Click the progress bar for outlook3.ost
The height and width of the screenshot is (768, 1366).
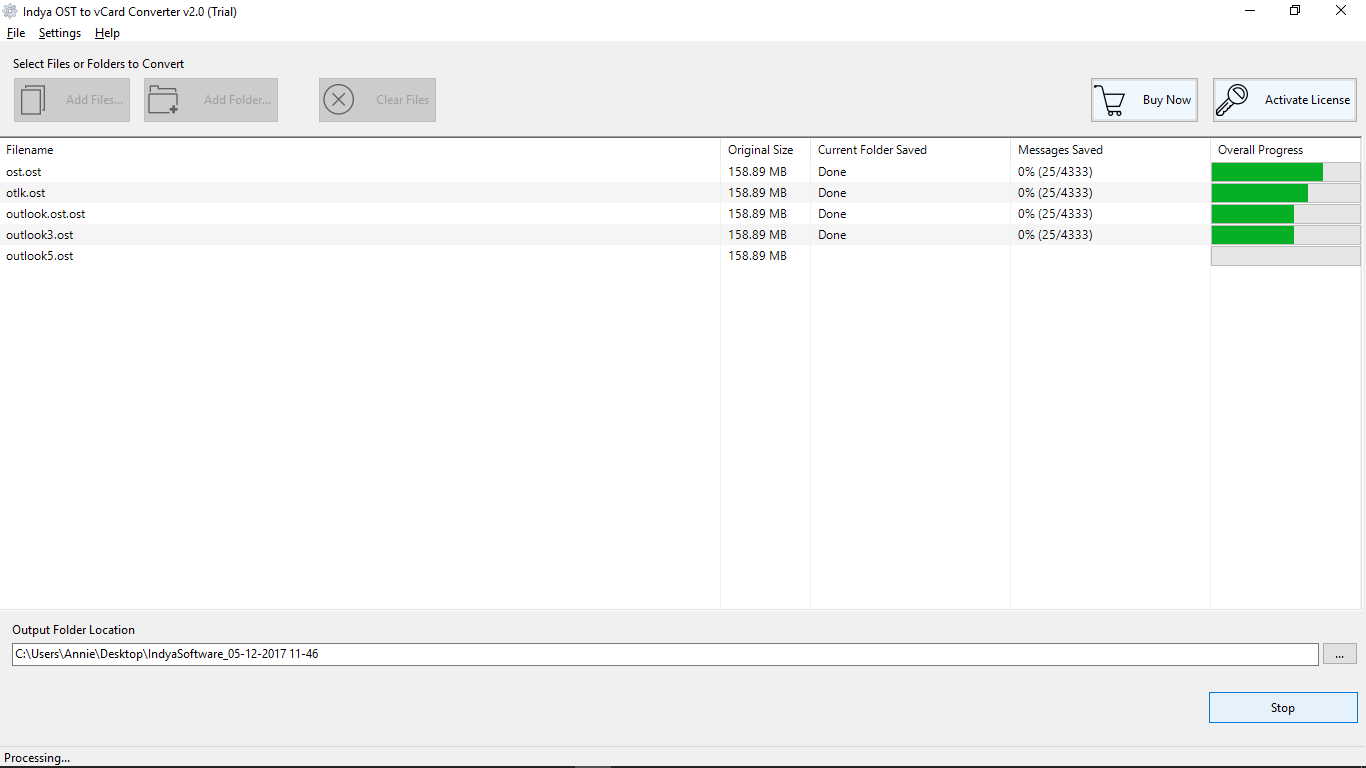coord(1286,235)
